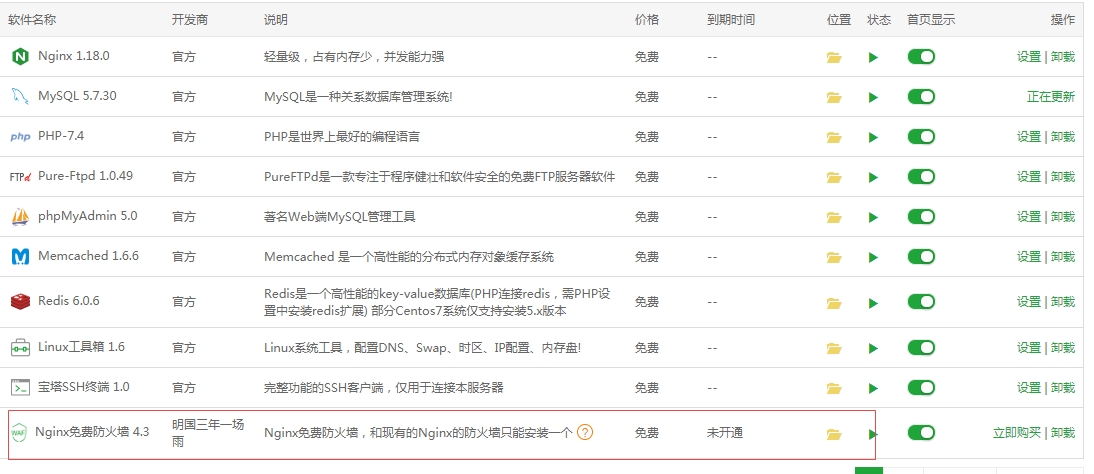The width and height of the screenshot is (1094, 474).
Task: Click 卸载 for Pure-Ftpd 1.0.49
Action: [1063, 177]
